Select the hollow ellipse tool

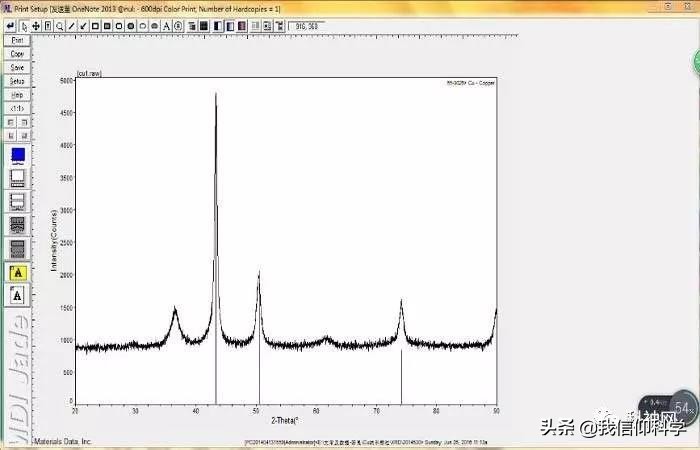pos(143,26)
